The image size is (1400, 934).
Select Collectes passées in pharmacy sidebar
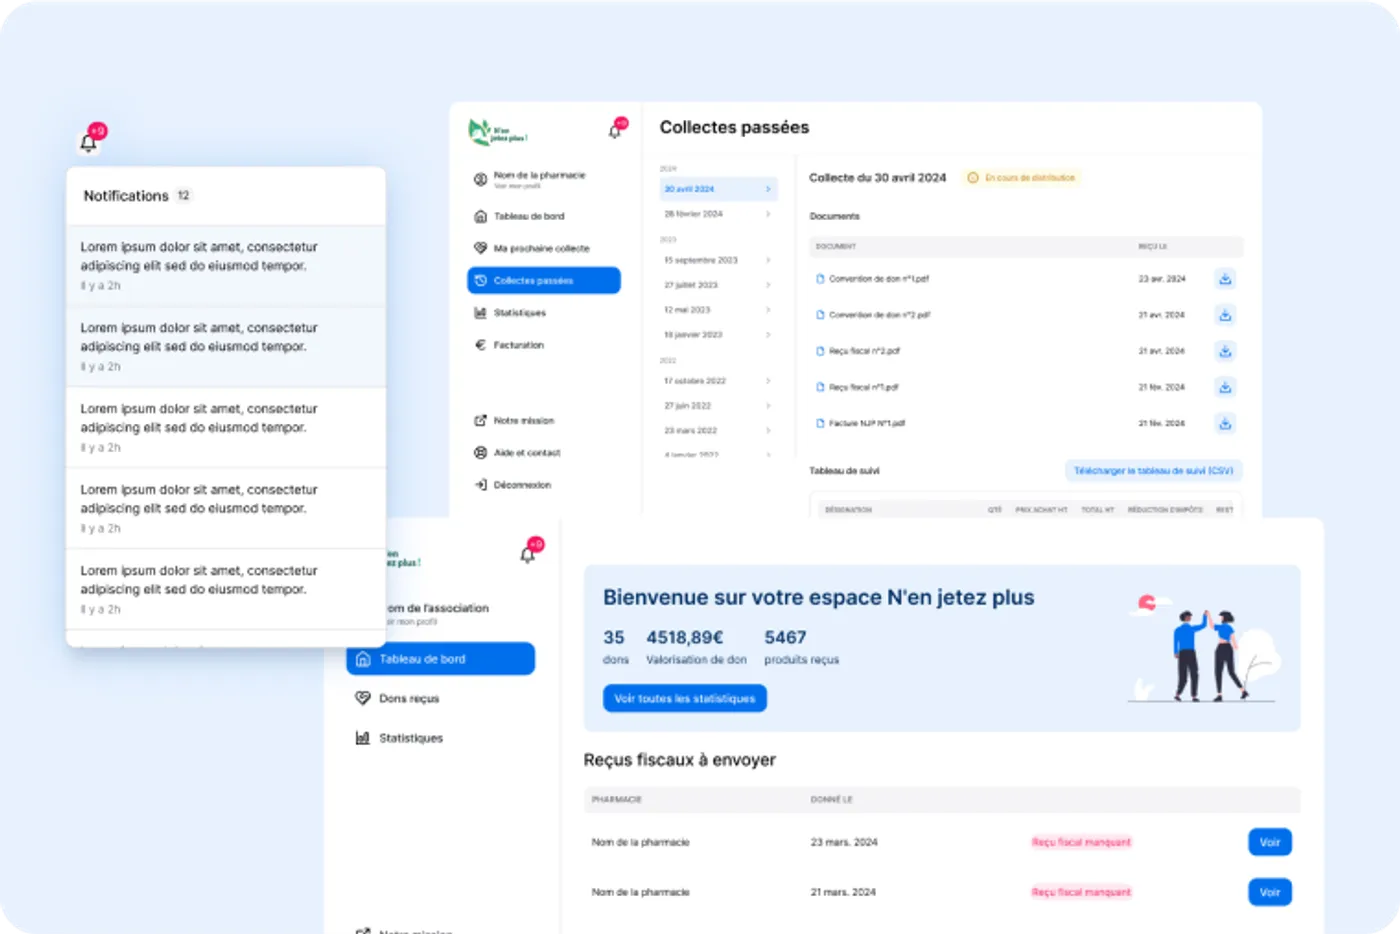(x=544, y=281)
